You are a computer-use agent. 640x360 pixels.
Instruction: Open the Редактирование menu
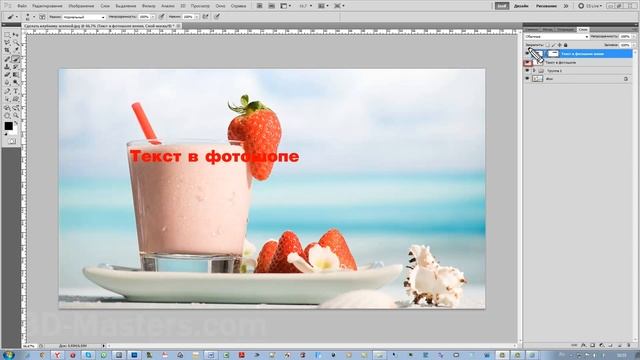click(47, 6)
